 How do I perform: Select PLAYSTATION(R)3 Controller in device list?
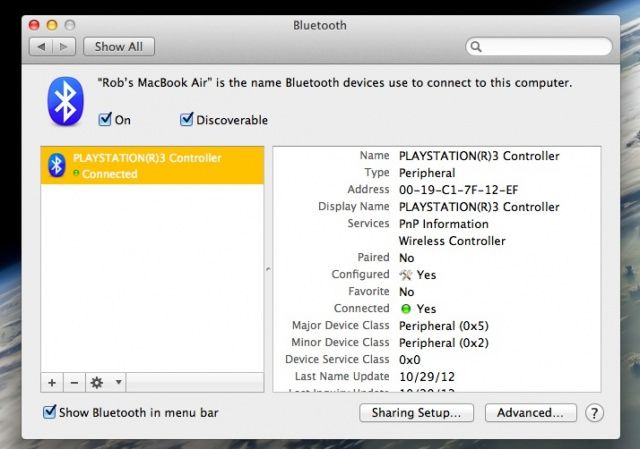152,165
